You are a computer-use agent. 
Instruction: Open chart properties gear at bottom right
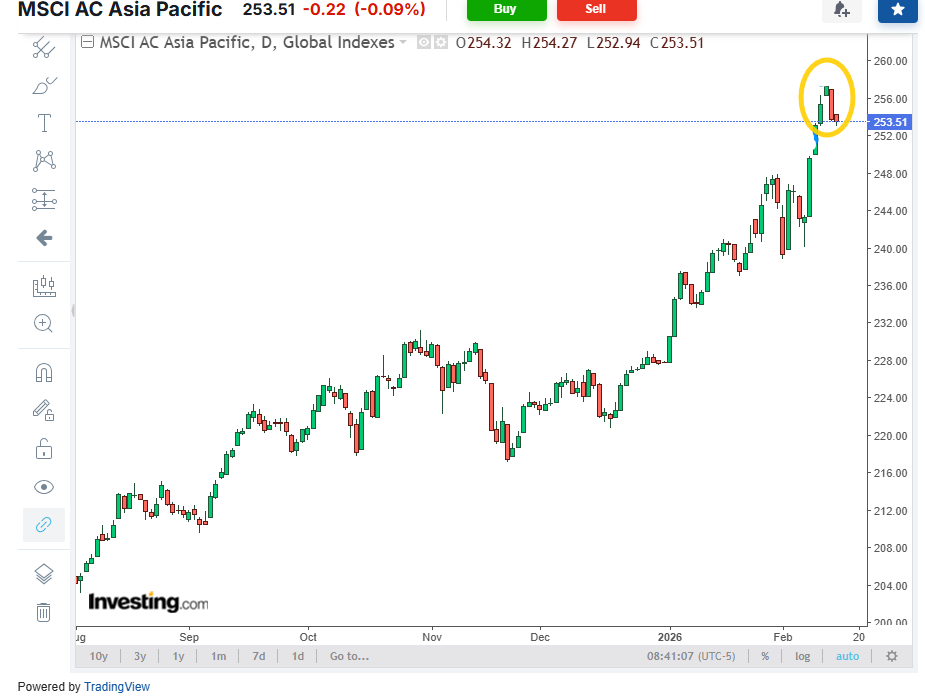(x=891, y=656)
